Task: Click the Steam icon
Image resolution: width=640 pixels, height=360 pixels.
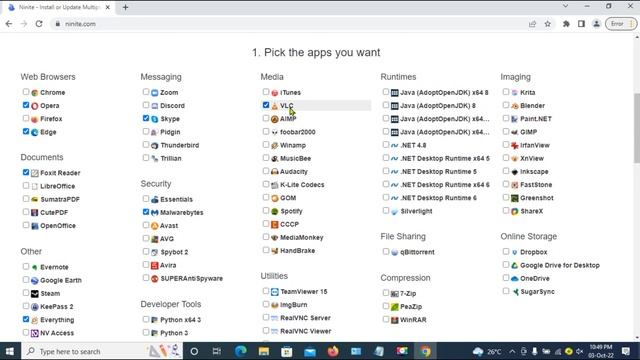Action: 35,294
